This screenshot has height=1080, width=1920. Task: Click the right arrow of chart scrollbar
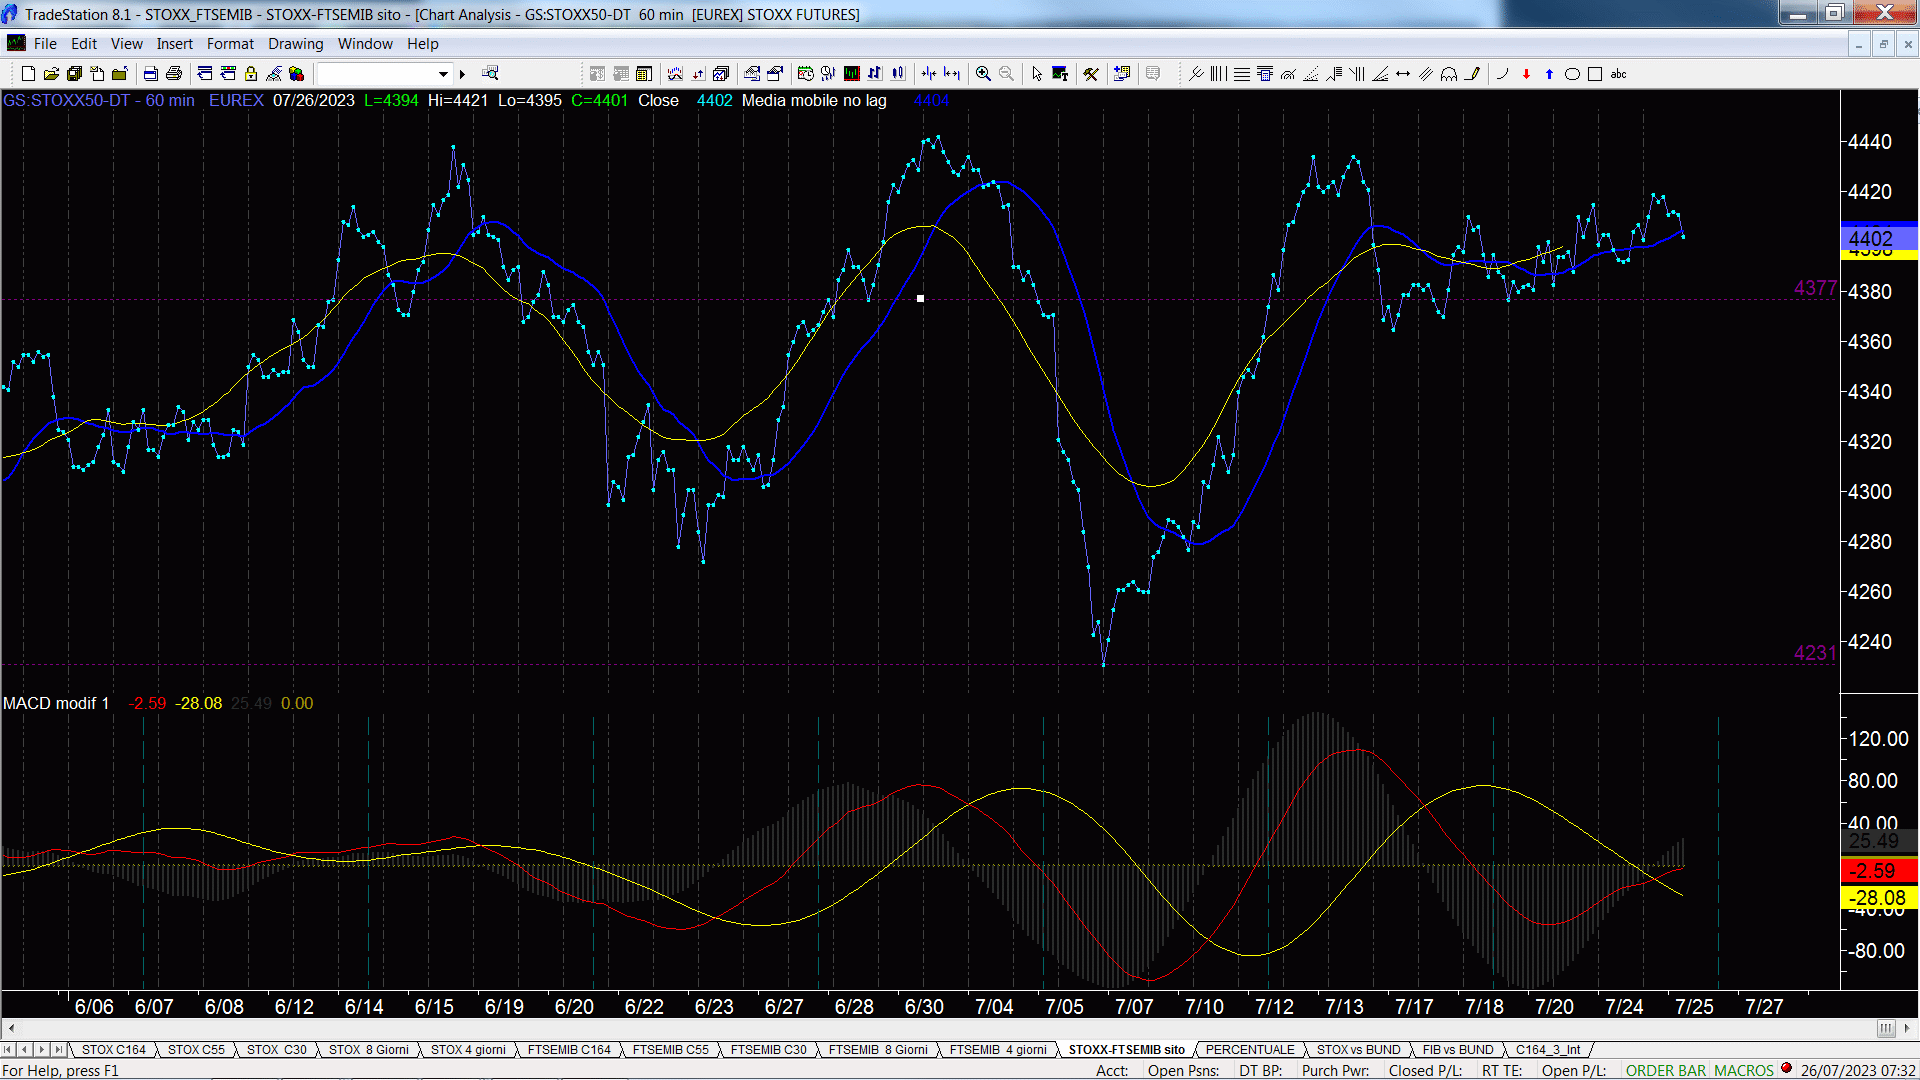[1906, 1028]
